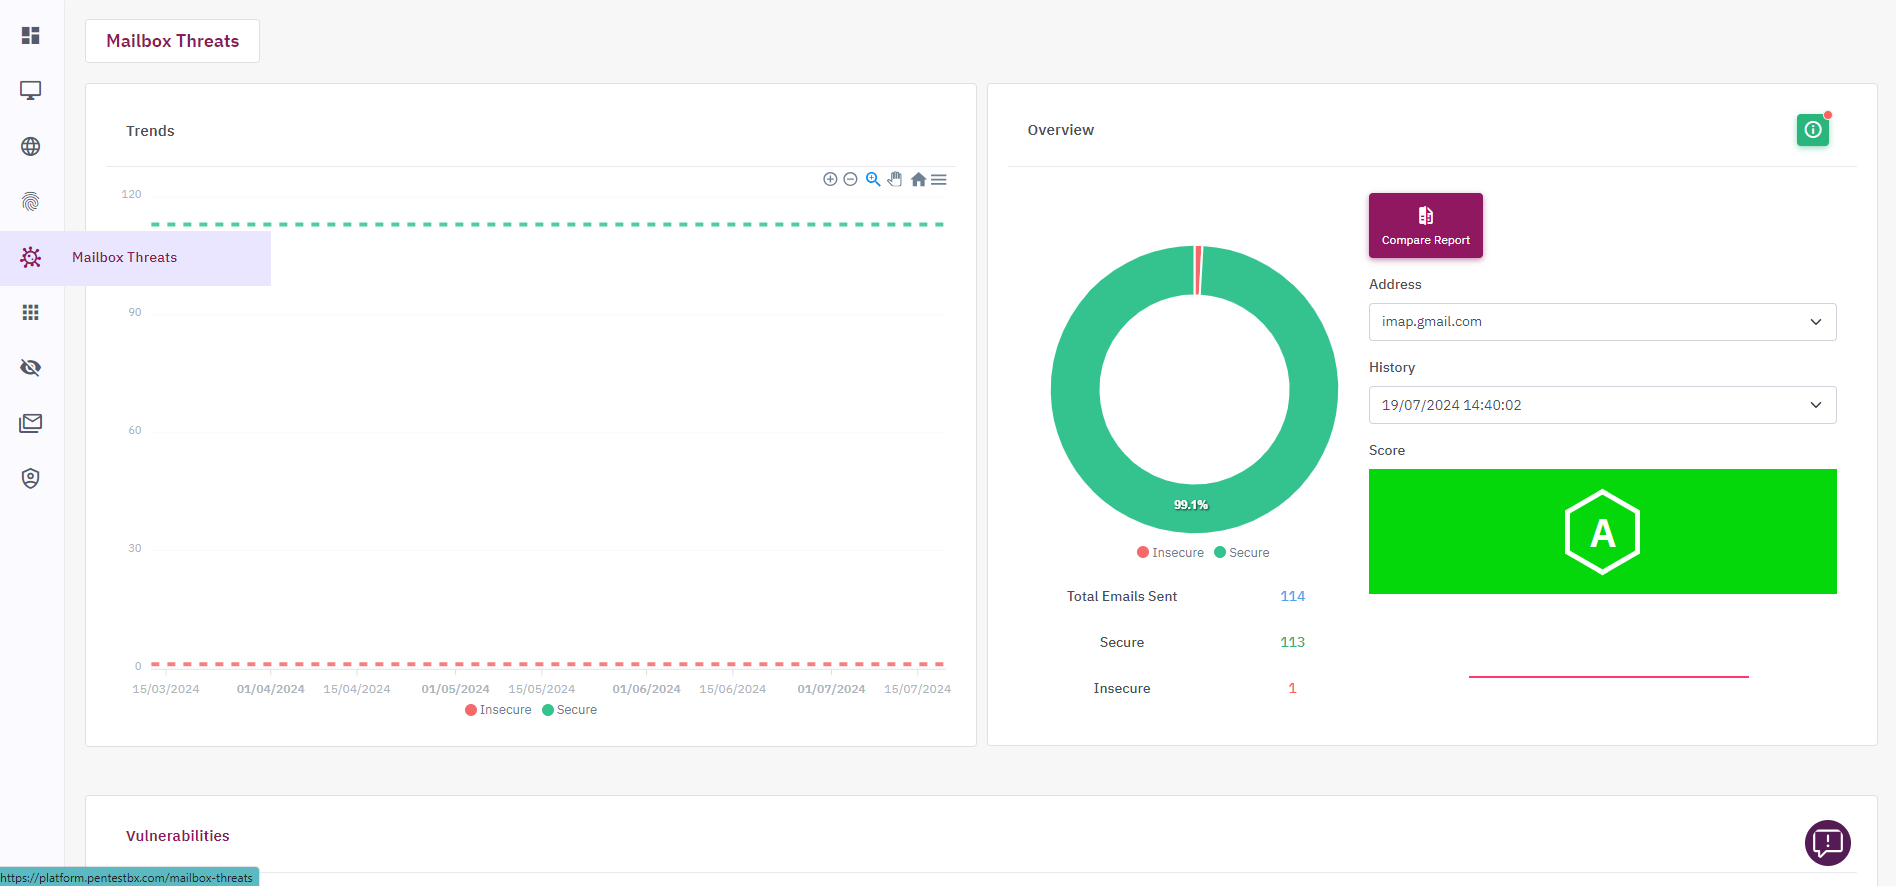Open the globe icon in sidebar

pos(31,146)
